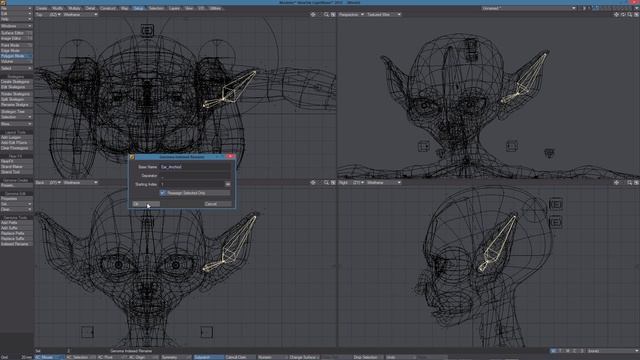
Task: Toggle Reassign Selected Only checkbox
Action: (x=163, y=193)
